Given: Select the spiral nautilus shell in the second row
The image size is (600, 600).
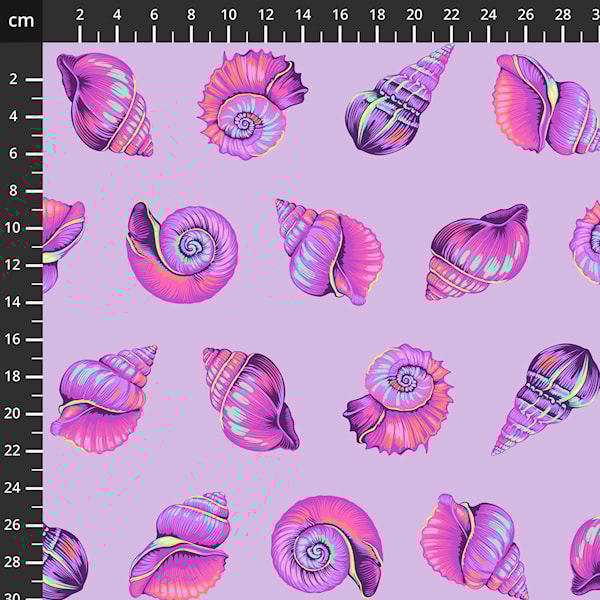Looking at the screenshot, I should pos(184,252).
